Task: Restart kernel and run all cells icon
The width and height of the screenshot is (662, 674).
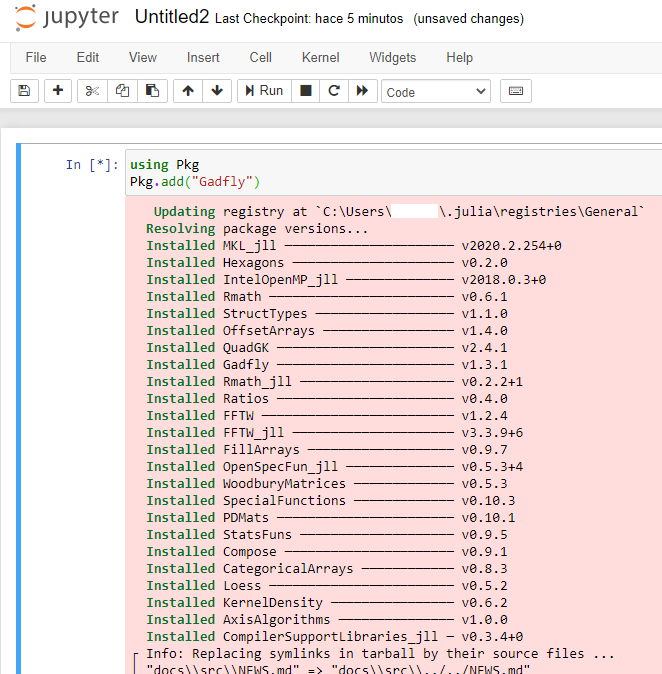Action: pos(362,91)
